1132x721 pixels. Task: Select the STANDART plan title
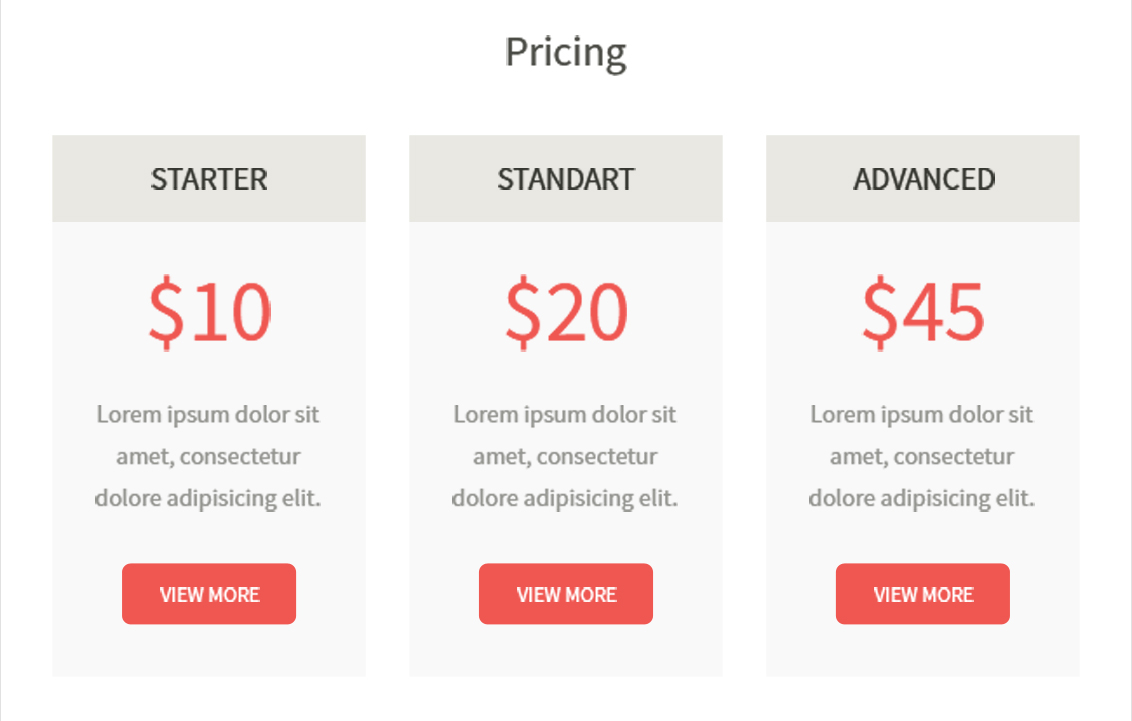point(566,179)
